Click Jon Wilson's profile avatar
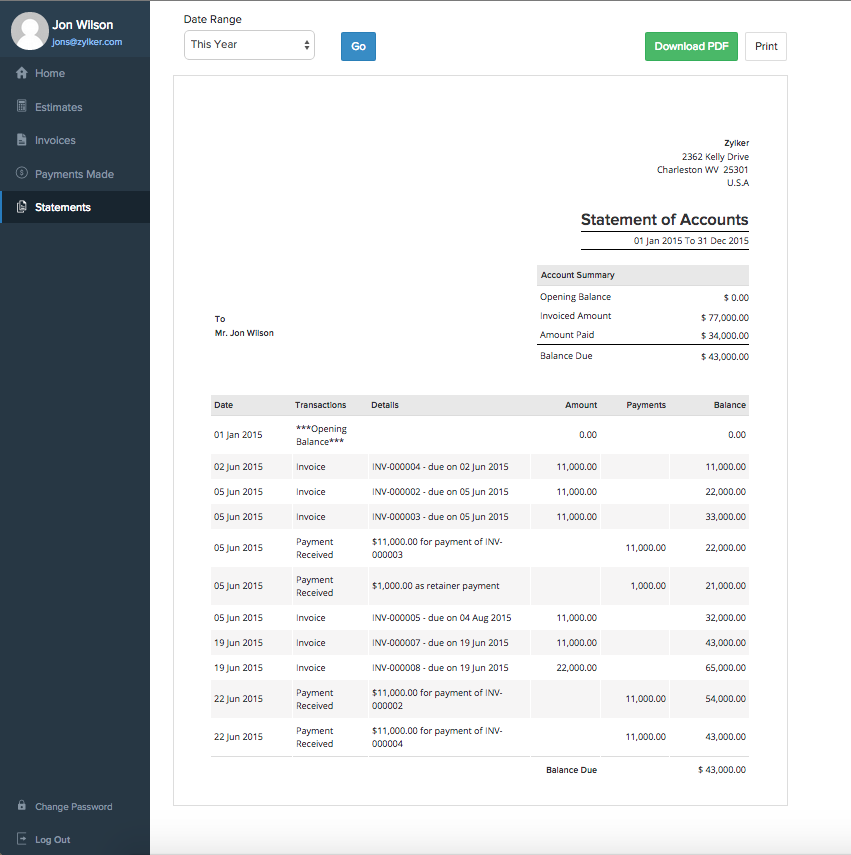Screen dimensions: 851x855 tap(29, 31)
